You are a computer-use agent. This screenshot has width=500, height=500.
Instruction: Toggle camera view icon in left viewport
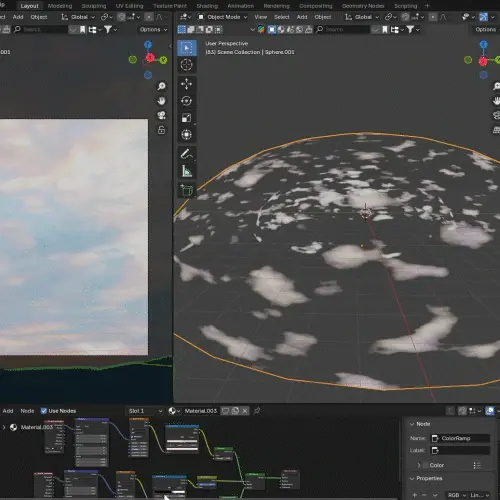pyautogui.click(x=162, y=115)
